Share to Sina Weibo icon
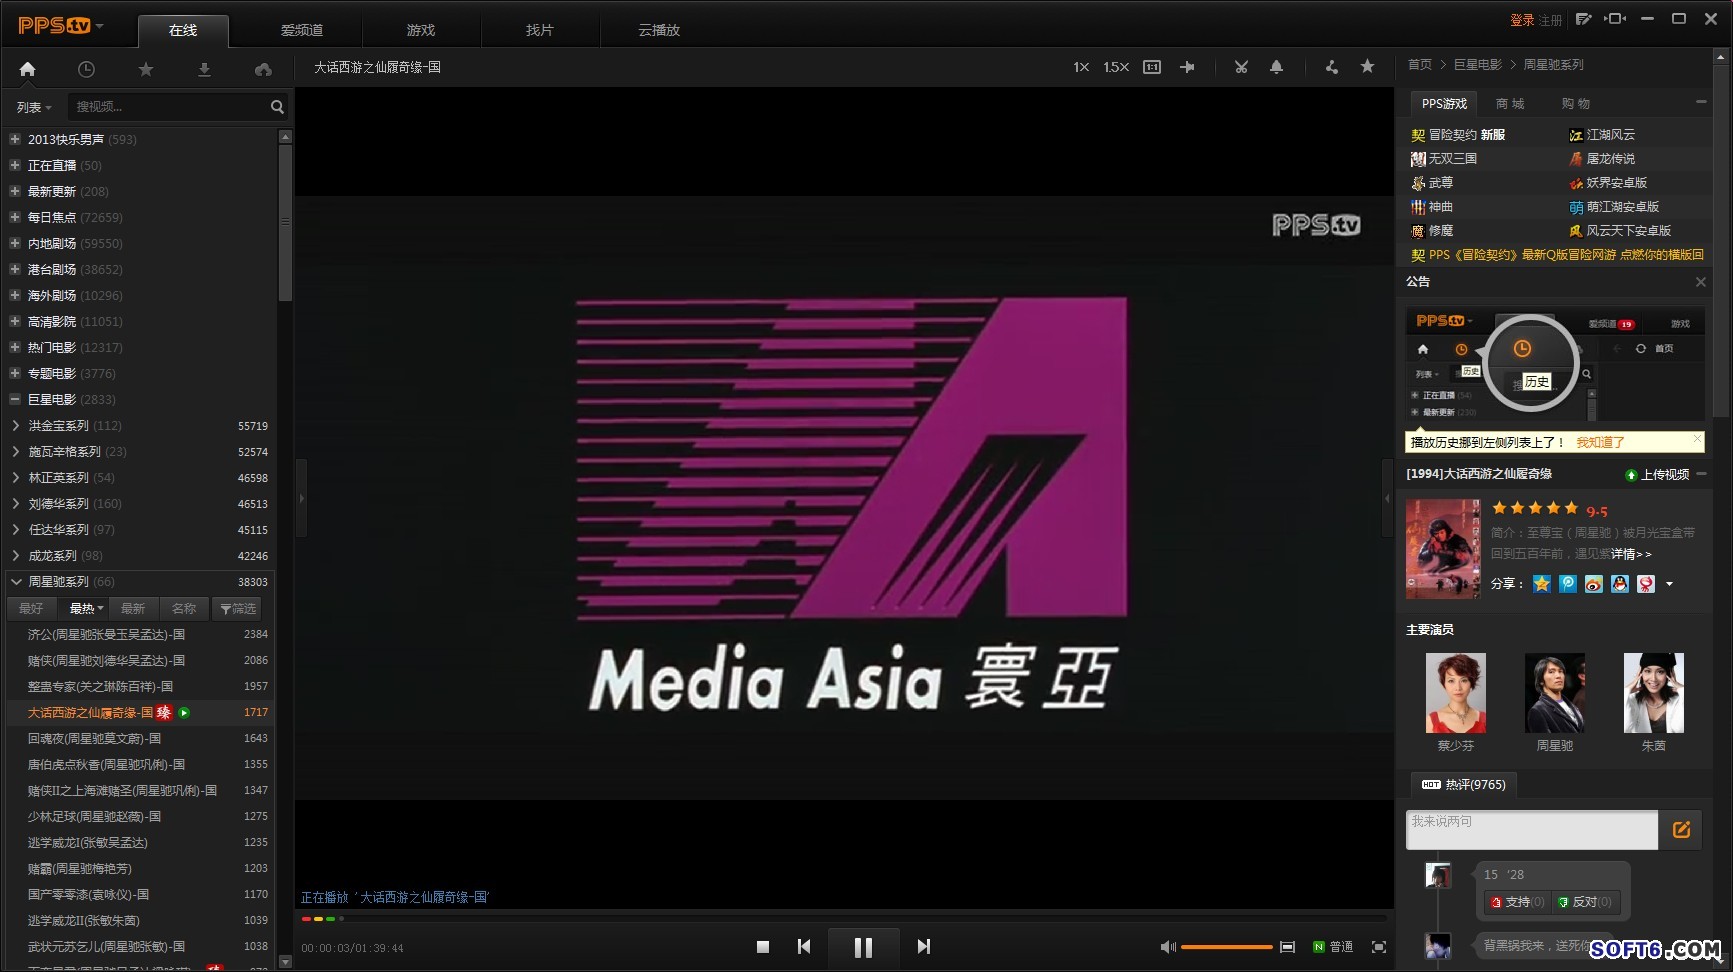The image size is (1733, 972). coord(1594,584)
